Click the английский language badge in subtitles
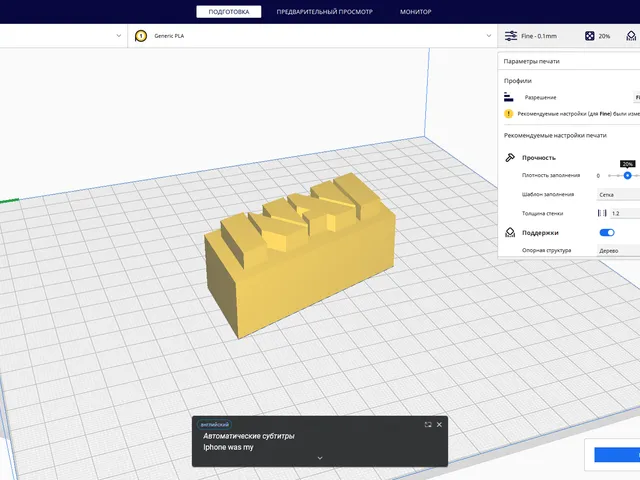The height and width of the screenshot is (480, 640). [x=215, y=424]
